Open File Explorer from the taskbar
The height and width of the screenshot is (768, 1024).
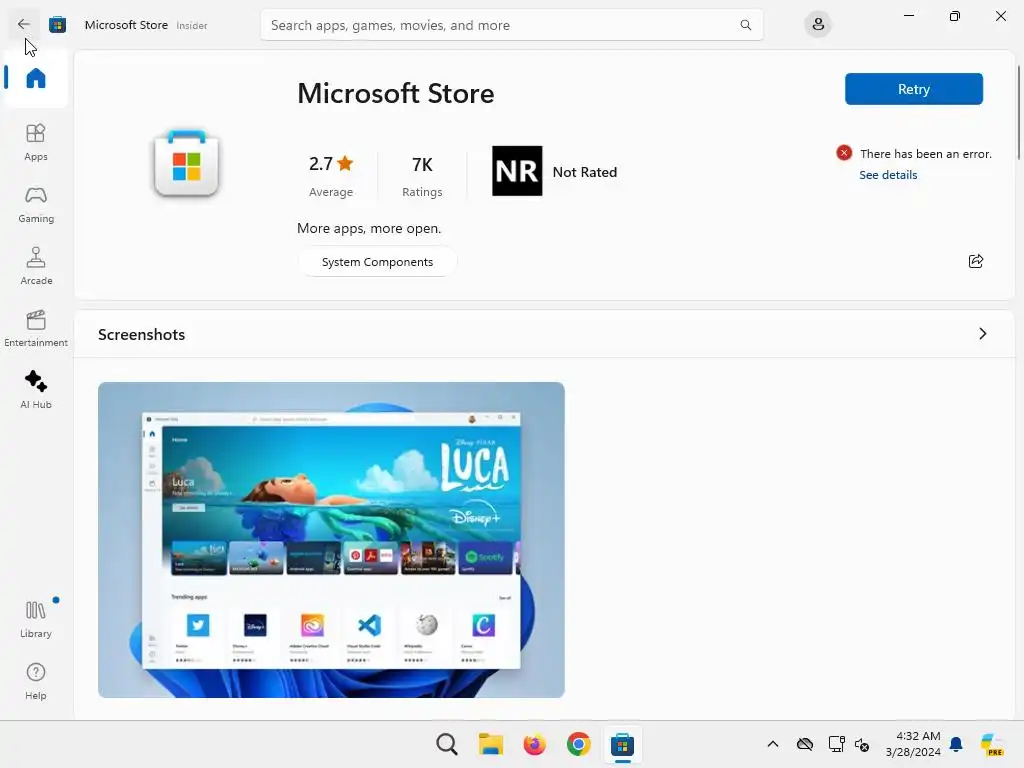[490, 744]
